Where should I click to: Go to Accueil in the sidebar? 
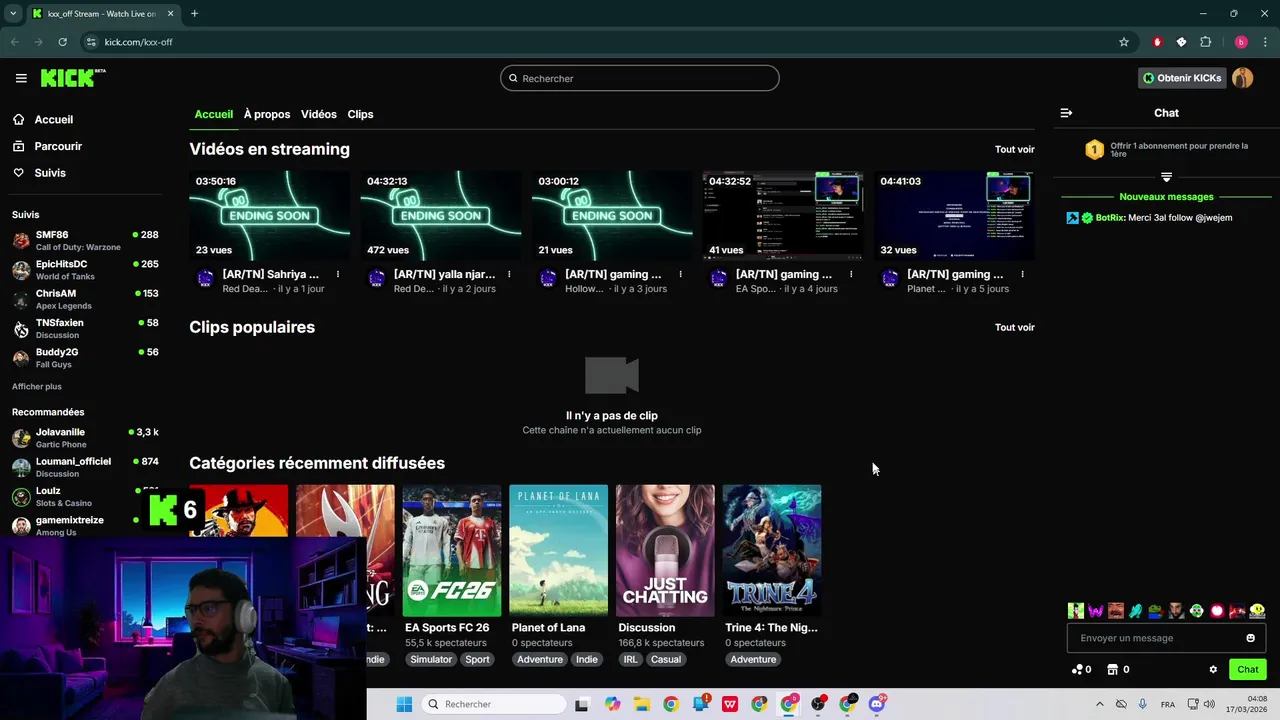(x=53, y=119)
